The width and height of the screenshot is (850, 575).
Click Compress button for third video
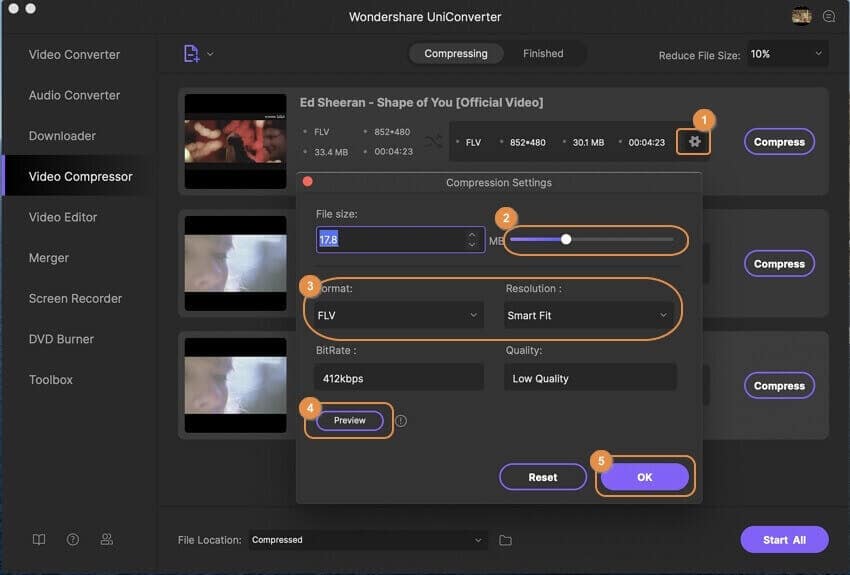coord(779,386)
